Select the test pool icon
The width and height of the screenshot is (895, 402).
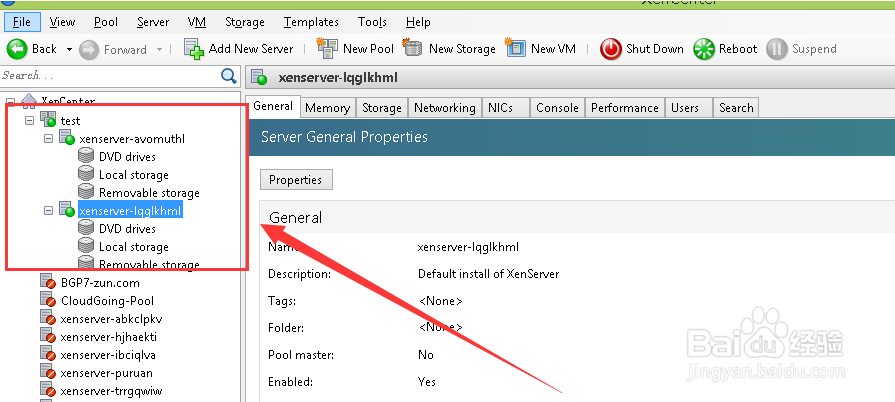49,120
